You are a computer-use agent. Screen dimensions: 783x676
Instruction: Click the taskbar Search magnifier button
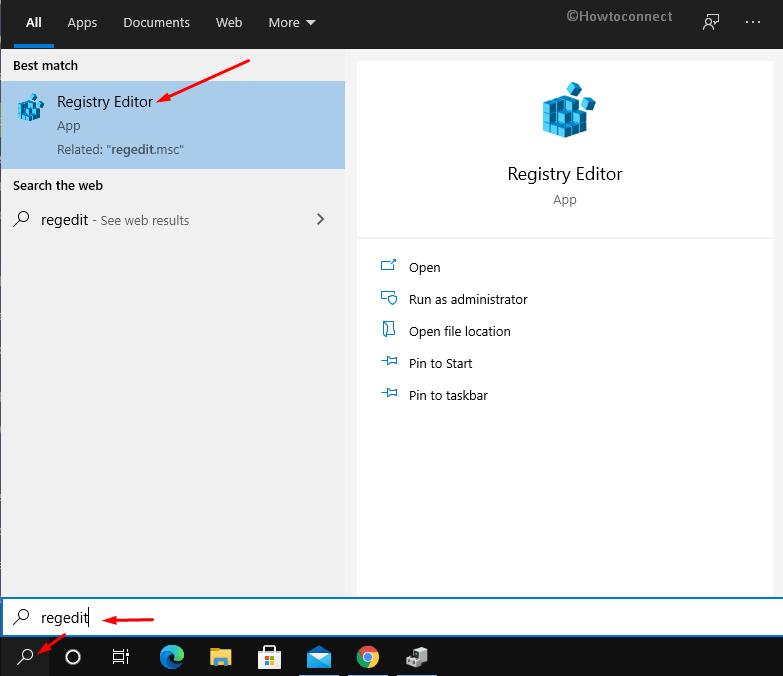(x=25, y=657)
